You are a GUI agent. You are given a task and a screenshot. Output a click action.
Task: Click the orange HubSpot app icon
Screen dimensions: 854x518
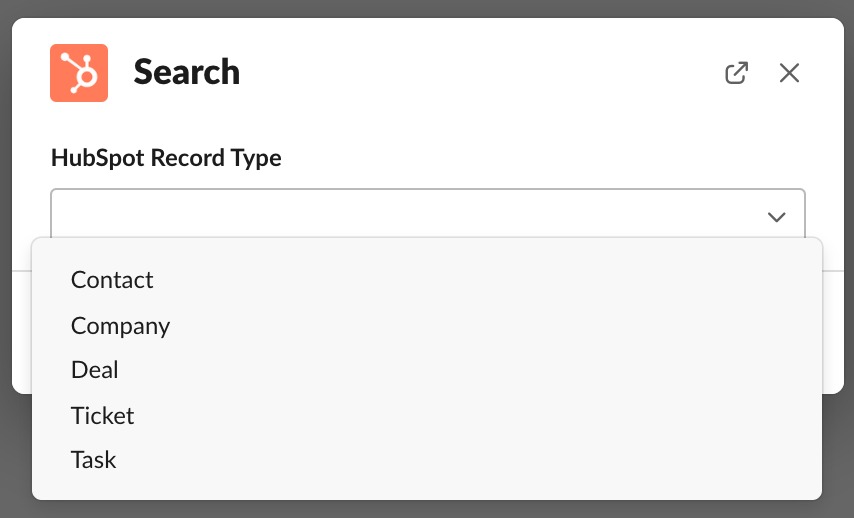coord(79,72)
